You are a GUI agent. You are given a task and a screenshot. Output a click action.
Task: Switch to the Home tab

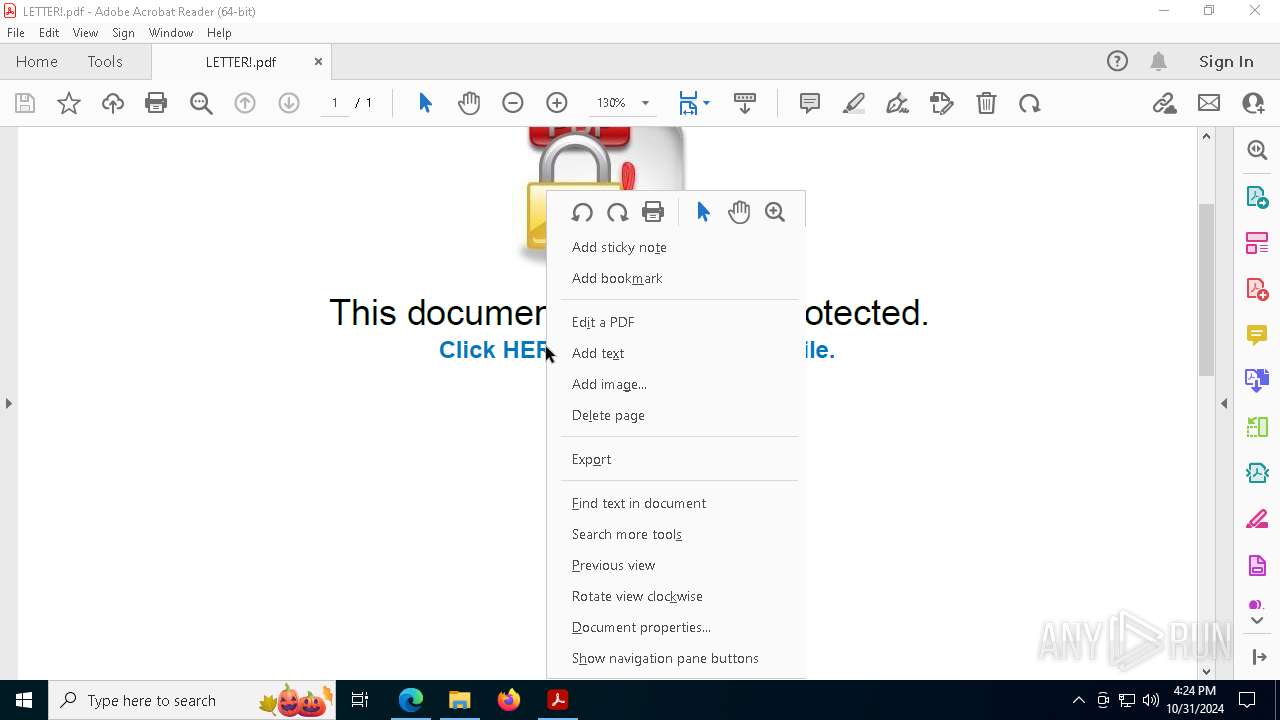coord(37,61)
